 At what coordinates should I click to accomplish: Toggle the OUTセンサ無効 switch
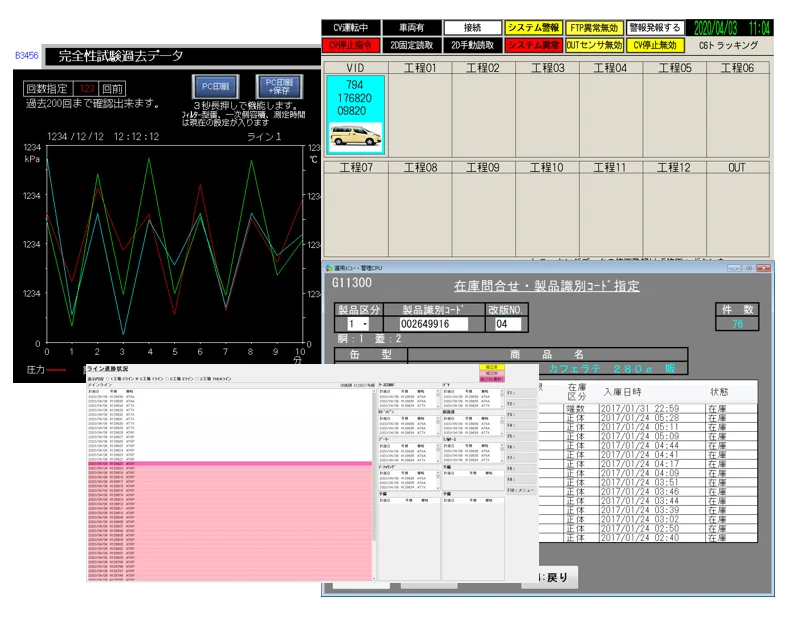click(x=594, y=45)
